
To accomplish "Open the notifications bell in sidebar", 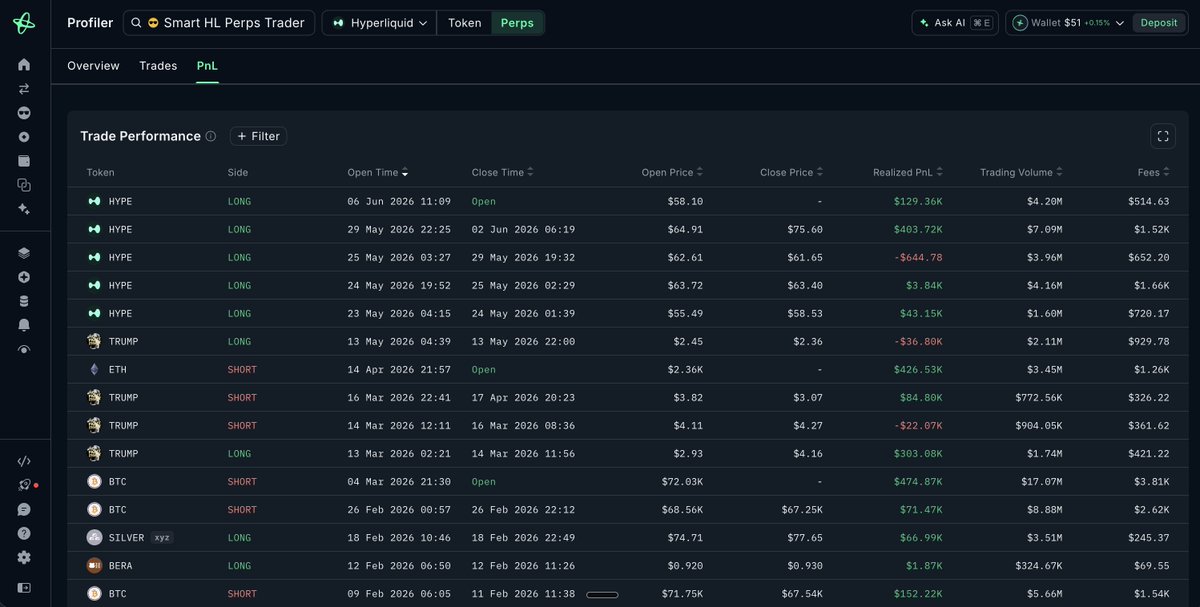I will [x=24, y=325].
